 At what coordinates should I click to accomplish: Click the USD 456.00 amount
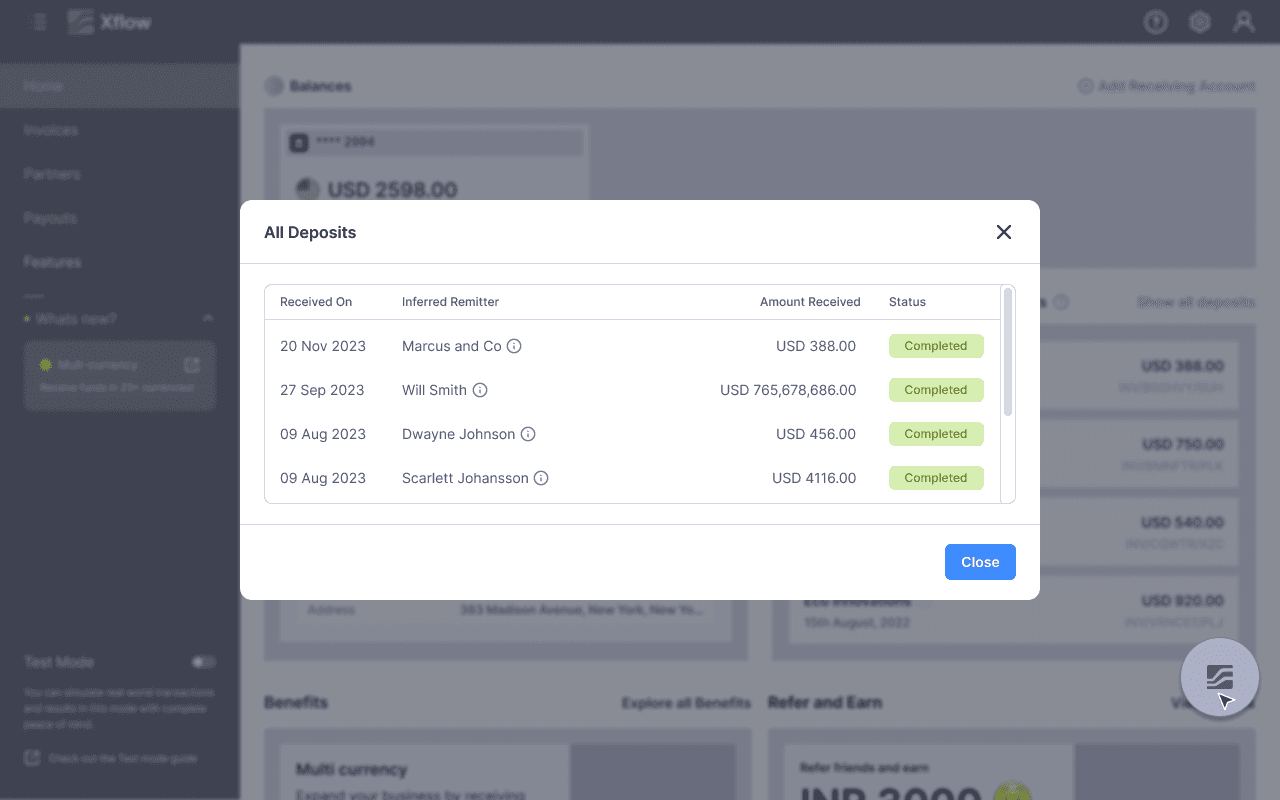[x=816, y=434]
